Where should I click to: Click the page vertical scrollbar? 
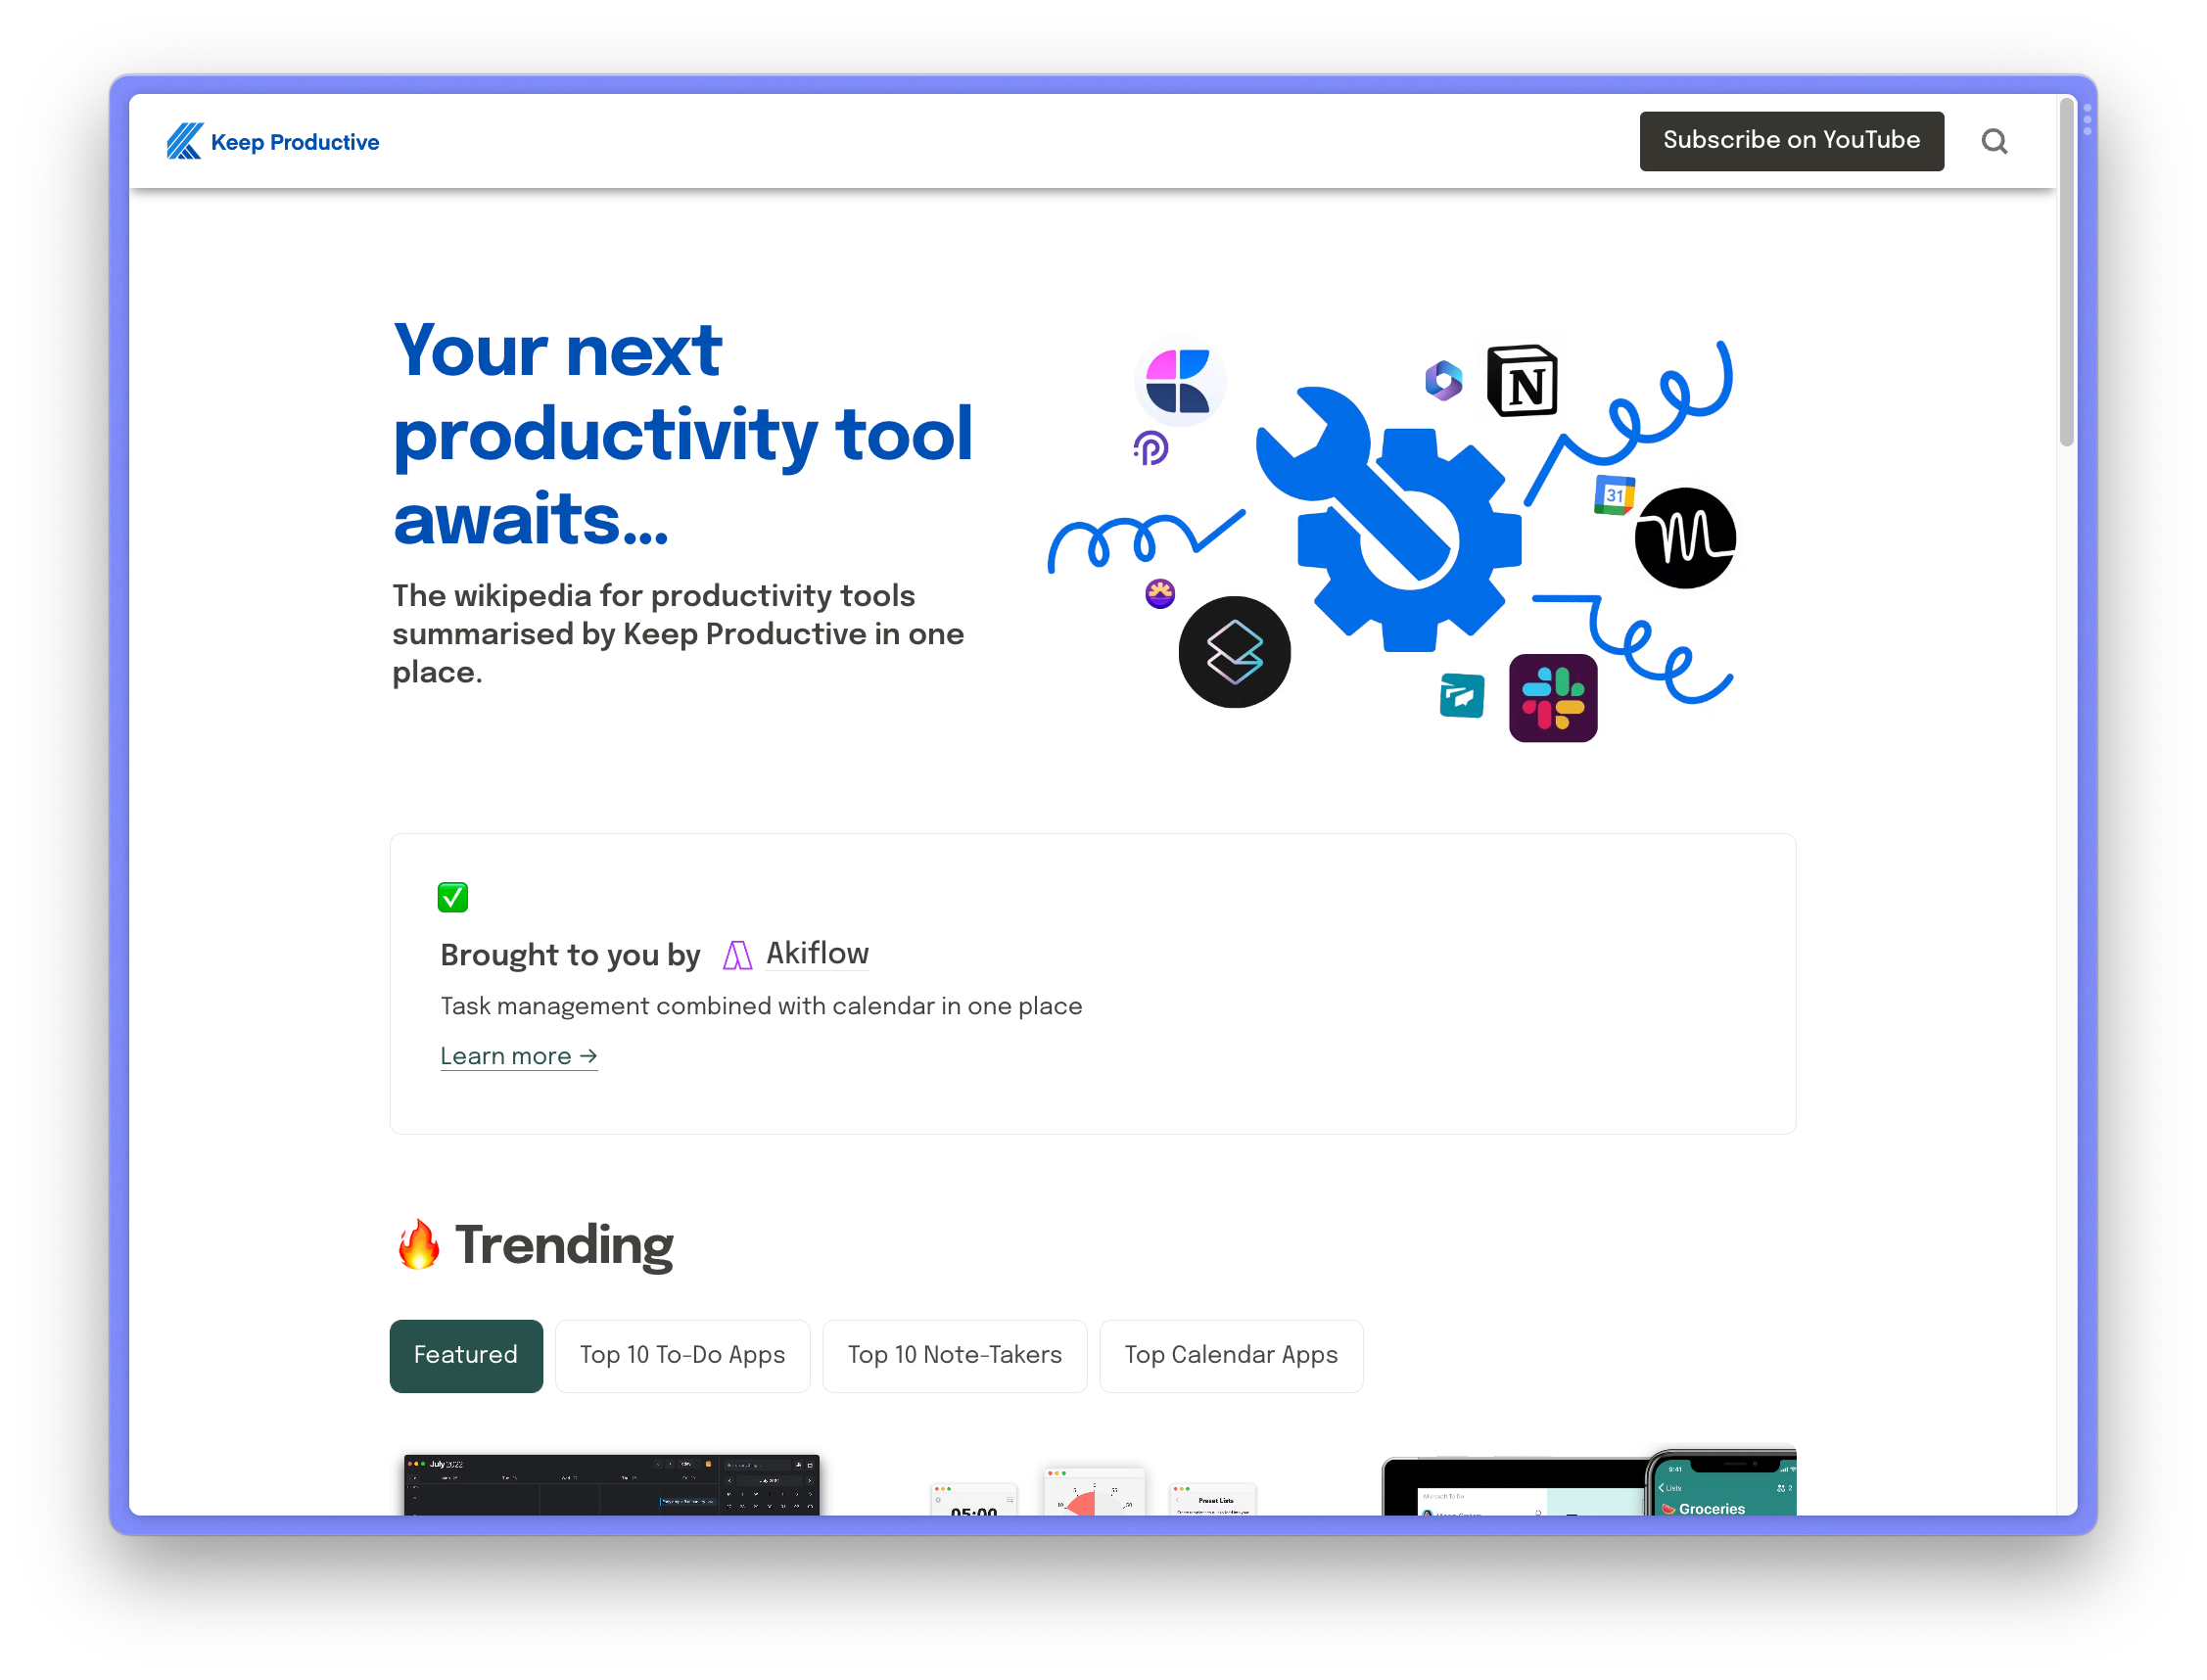coord(2066,272)
